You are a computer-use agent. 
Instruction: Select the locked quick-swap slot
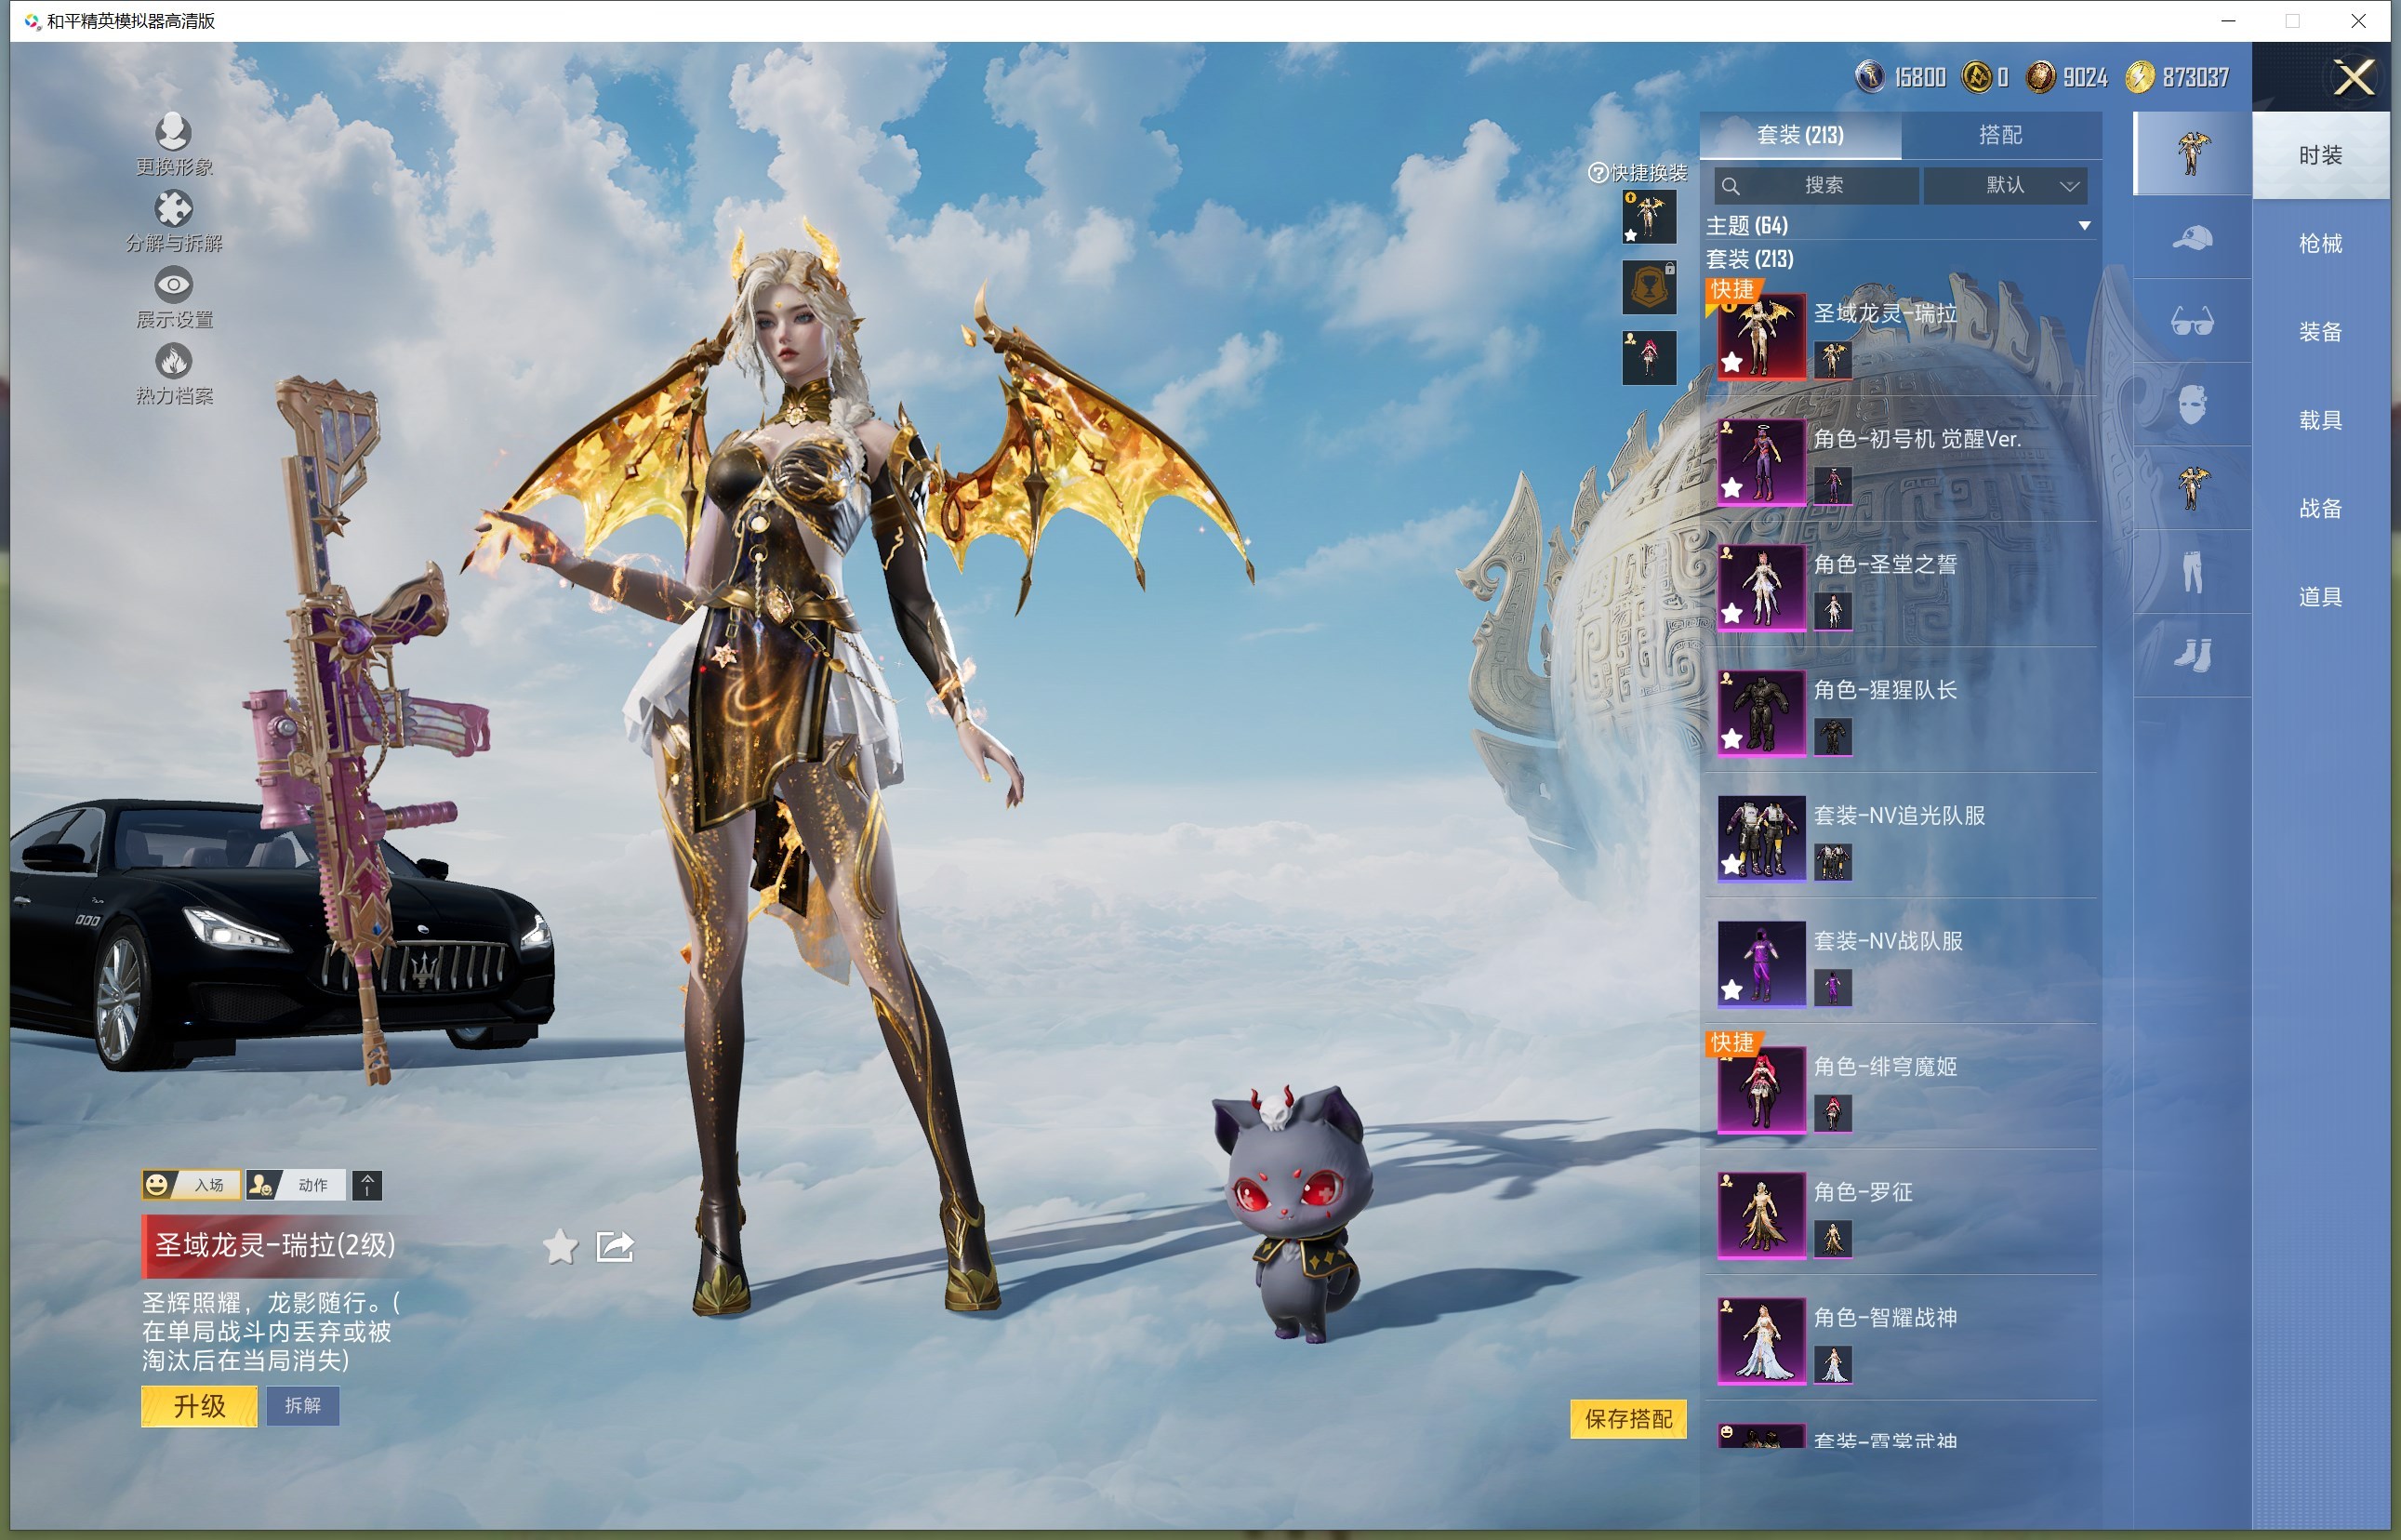pyautogui.click(x=1649, y=287)
